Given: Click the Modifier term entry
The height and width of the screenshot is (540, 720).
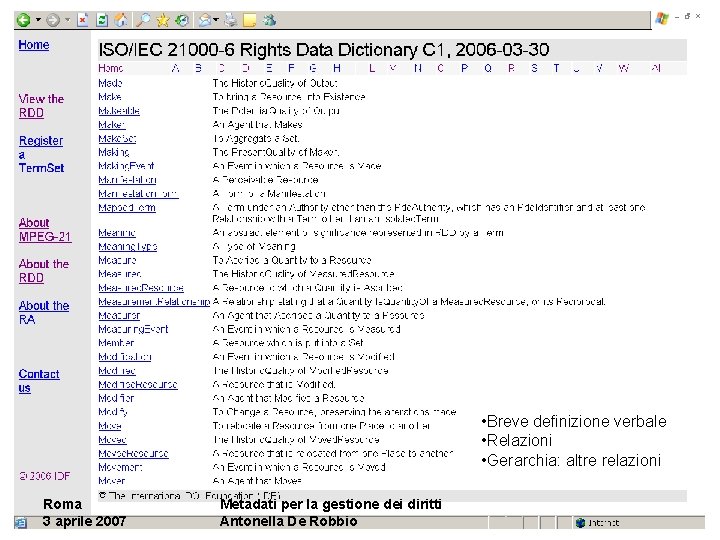Looking at the screenshot, I should tap(116, 398).
